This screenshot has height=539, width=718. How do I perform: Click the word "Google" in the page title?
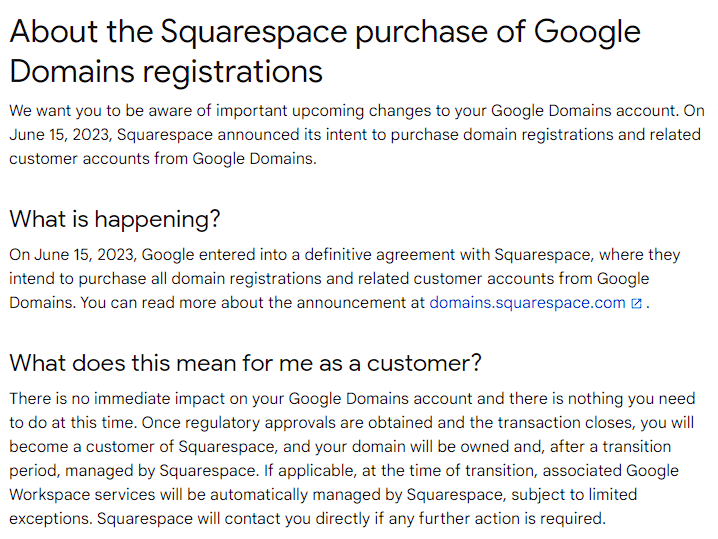tap(587, 31)
